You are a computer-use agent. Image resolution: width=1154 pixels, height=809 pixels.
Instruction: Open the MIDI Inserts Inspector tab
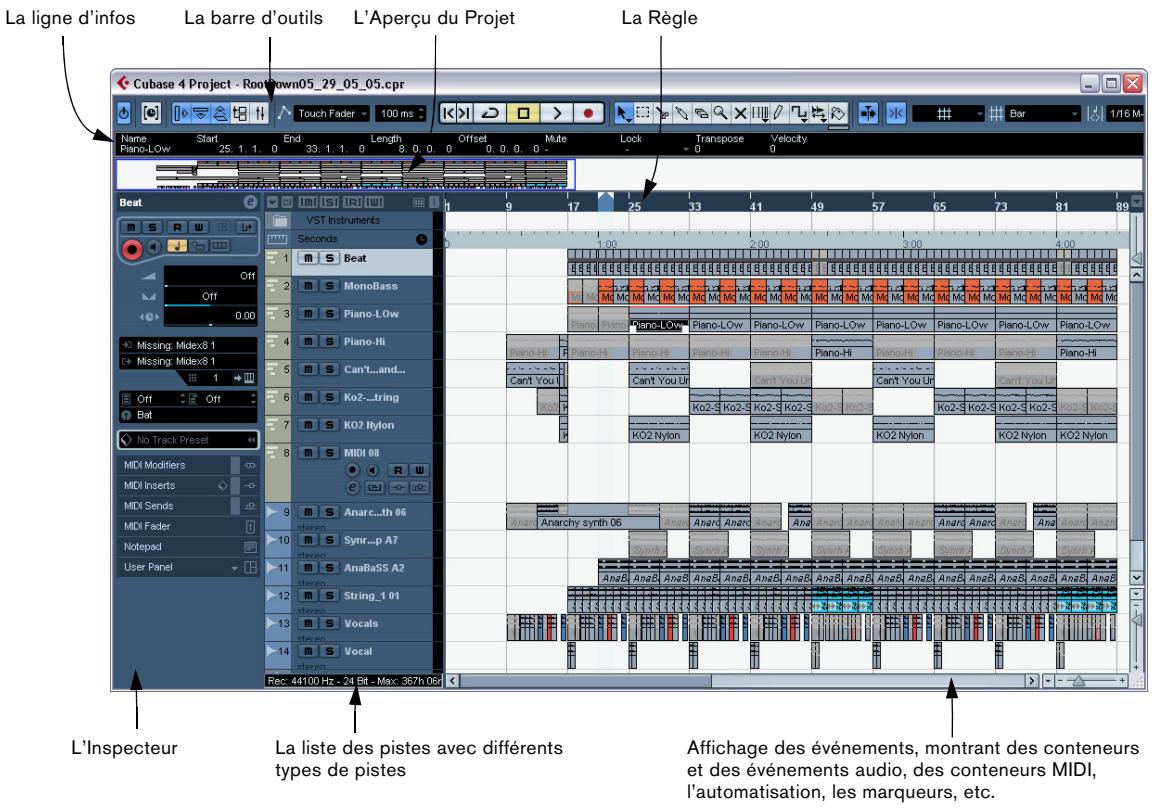(188, 486)
